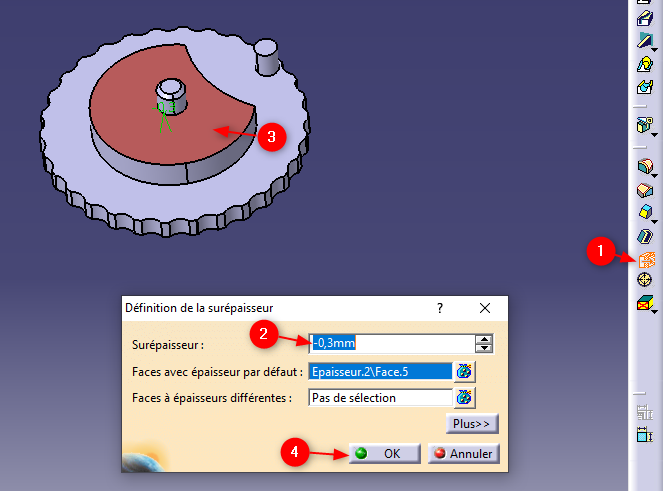Select the Constraint dimension tool icon
Image resolution: width=663 pixels, height=491 pixels.
pos(645,434)
